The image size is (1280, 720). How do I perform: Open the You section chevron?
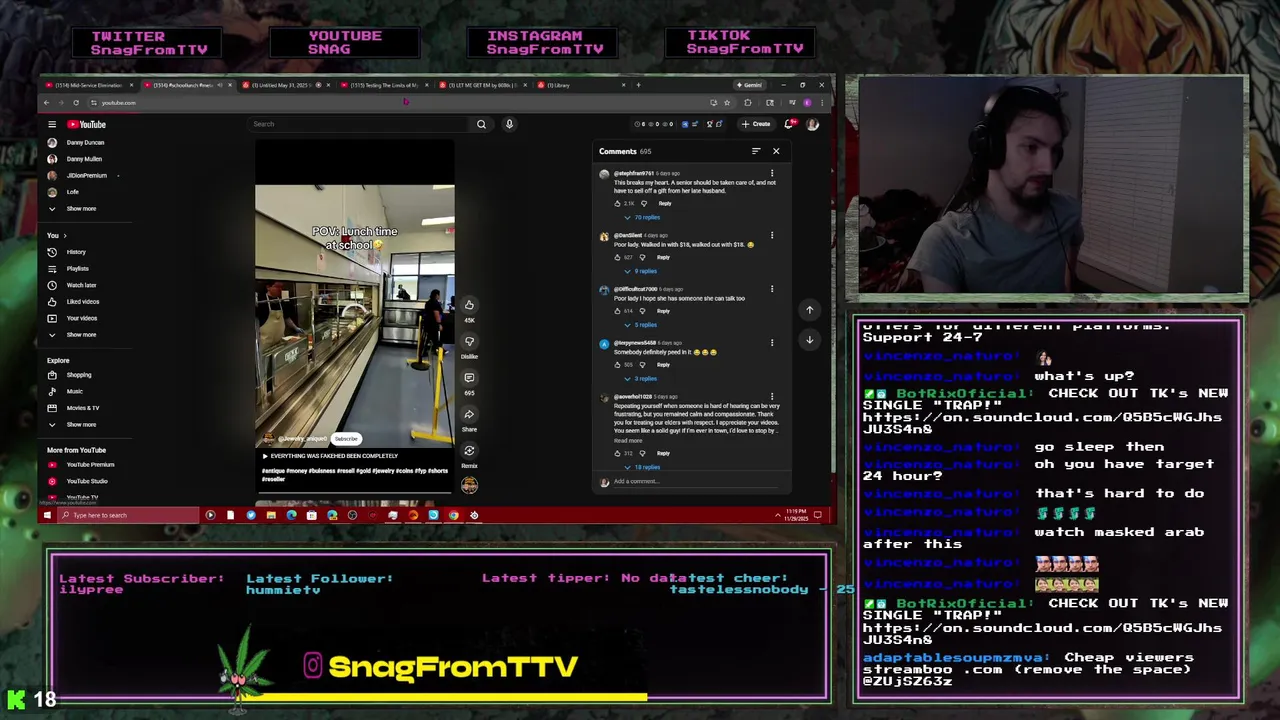pos(65,236)
